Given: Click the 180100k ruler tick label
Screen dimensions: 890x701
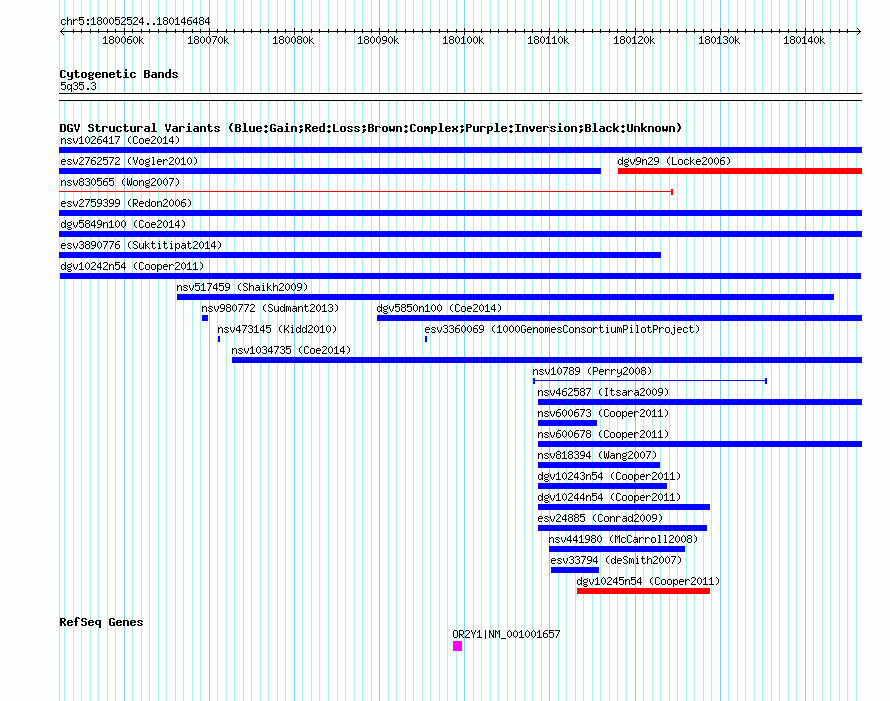Looking at the screenshot, I should [x=463, y=40].
